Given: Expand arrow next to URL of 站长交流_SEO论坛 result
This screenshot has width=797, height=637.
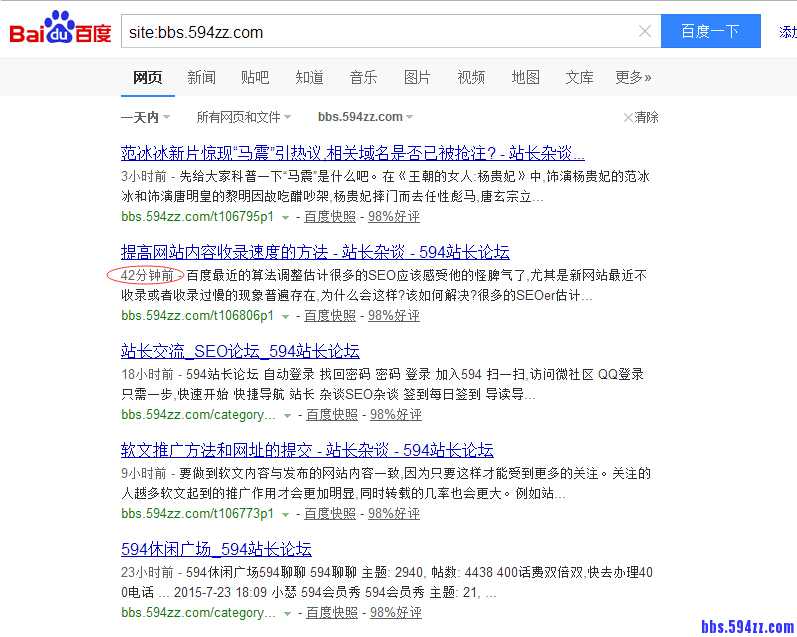Looking at the screenshot, I should point(288,416).
